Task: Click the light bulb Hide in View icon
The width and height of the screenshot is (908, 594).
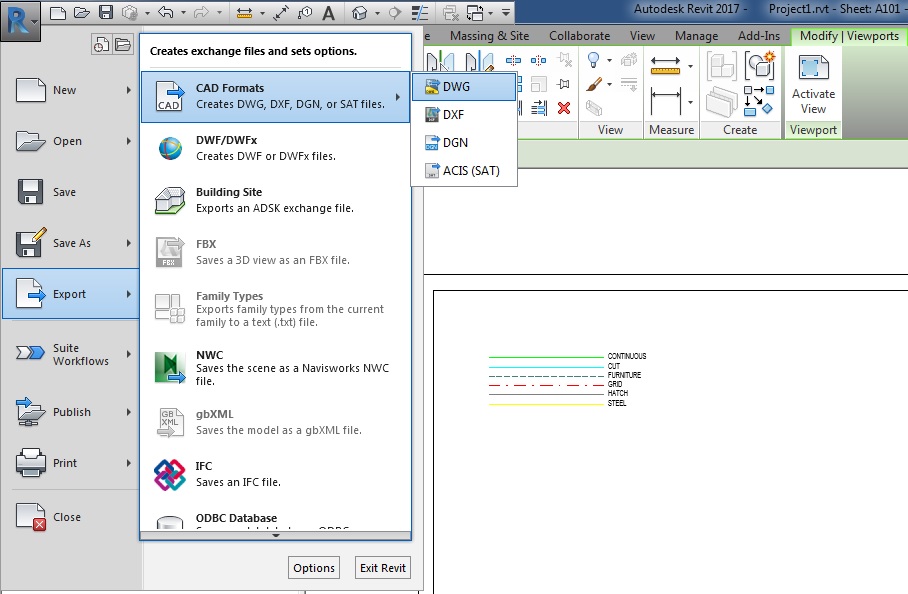Action: click(x=594, y=60)
